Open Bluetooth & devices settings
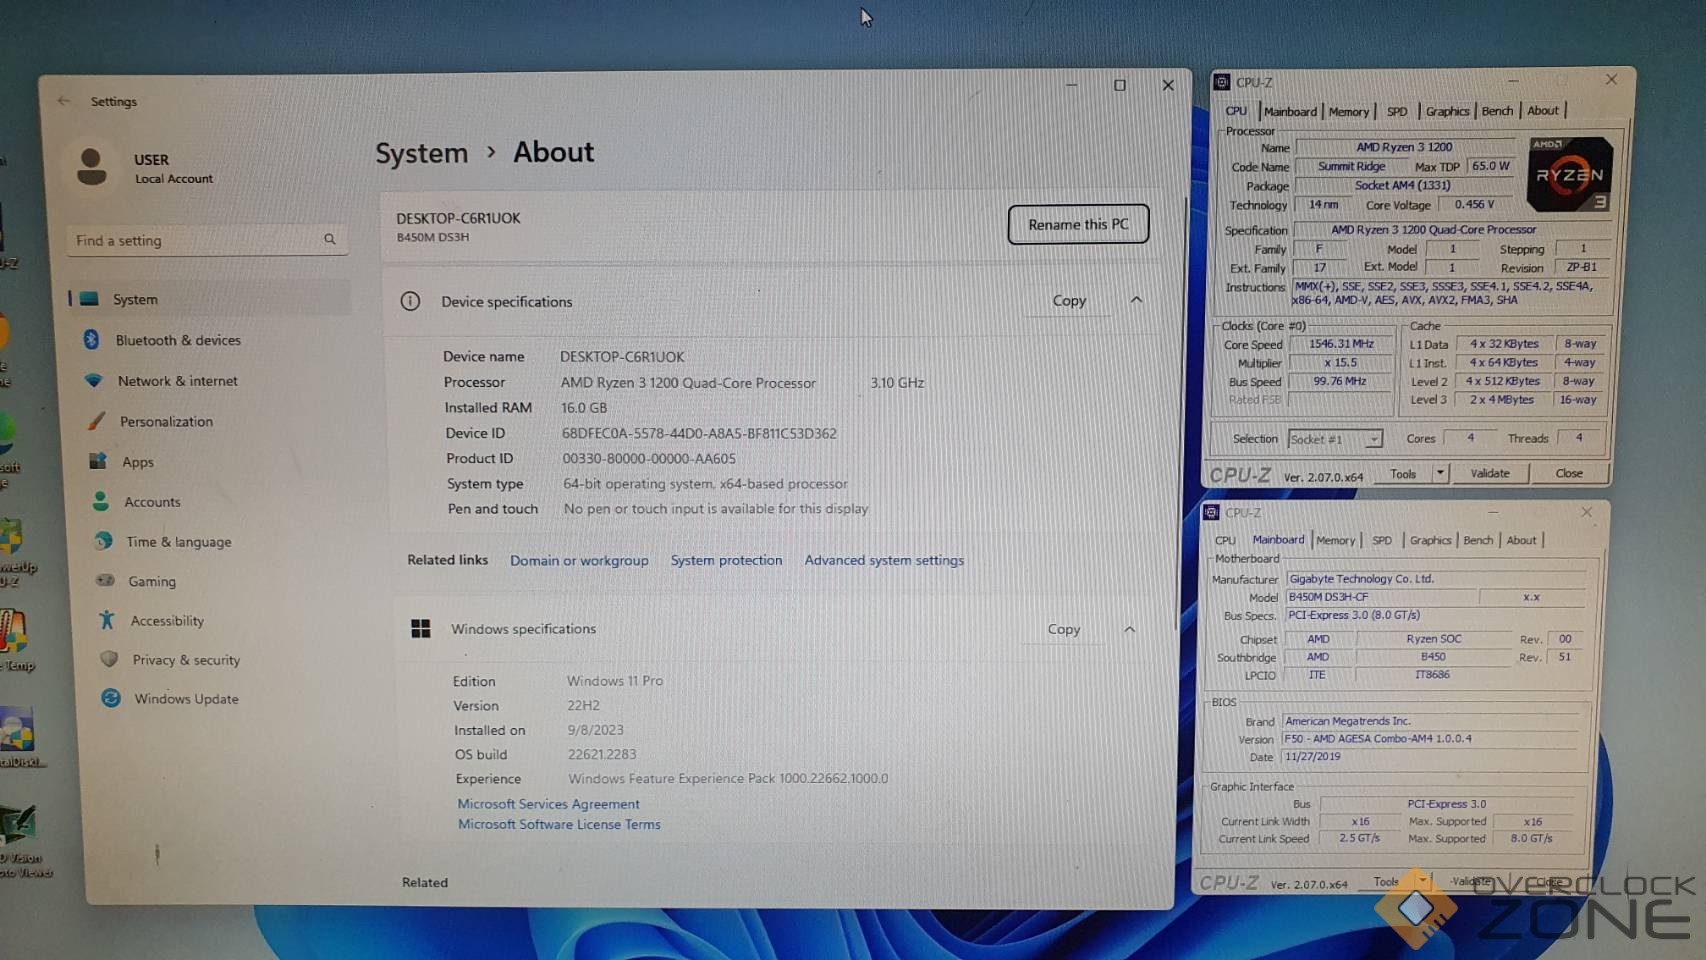This screenshot has height=960, width=1706. (177, 340)
